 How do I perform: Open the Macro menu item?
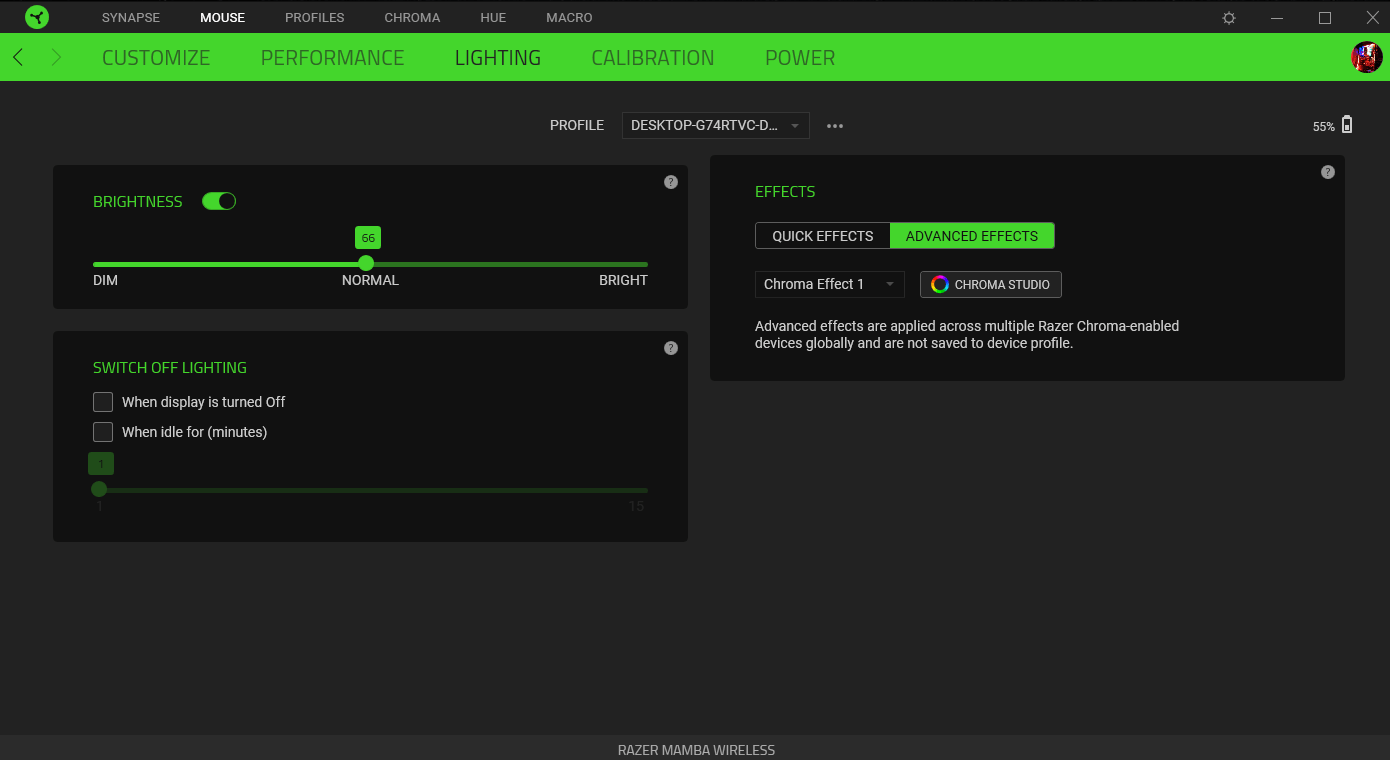point(569,18)
